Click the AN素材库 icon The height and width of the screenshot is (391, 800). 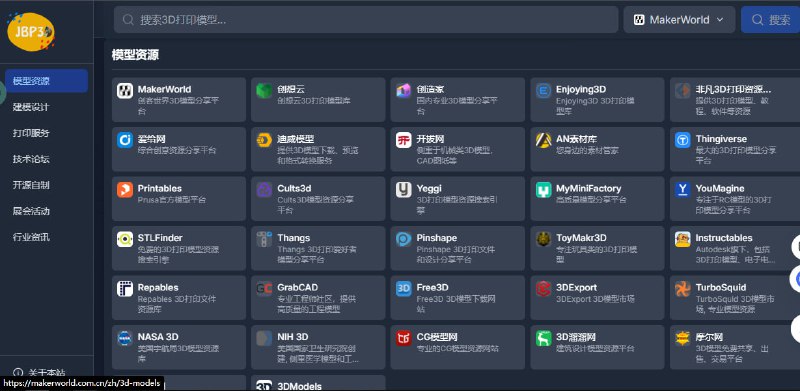pyautogui.click(x=543, y=140)
